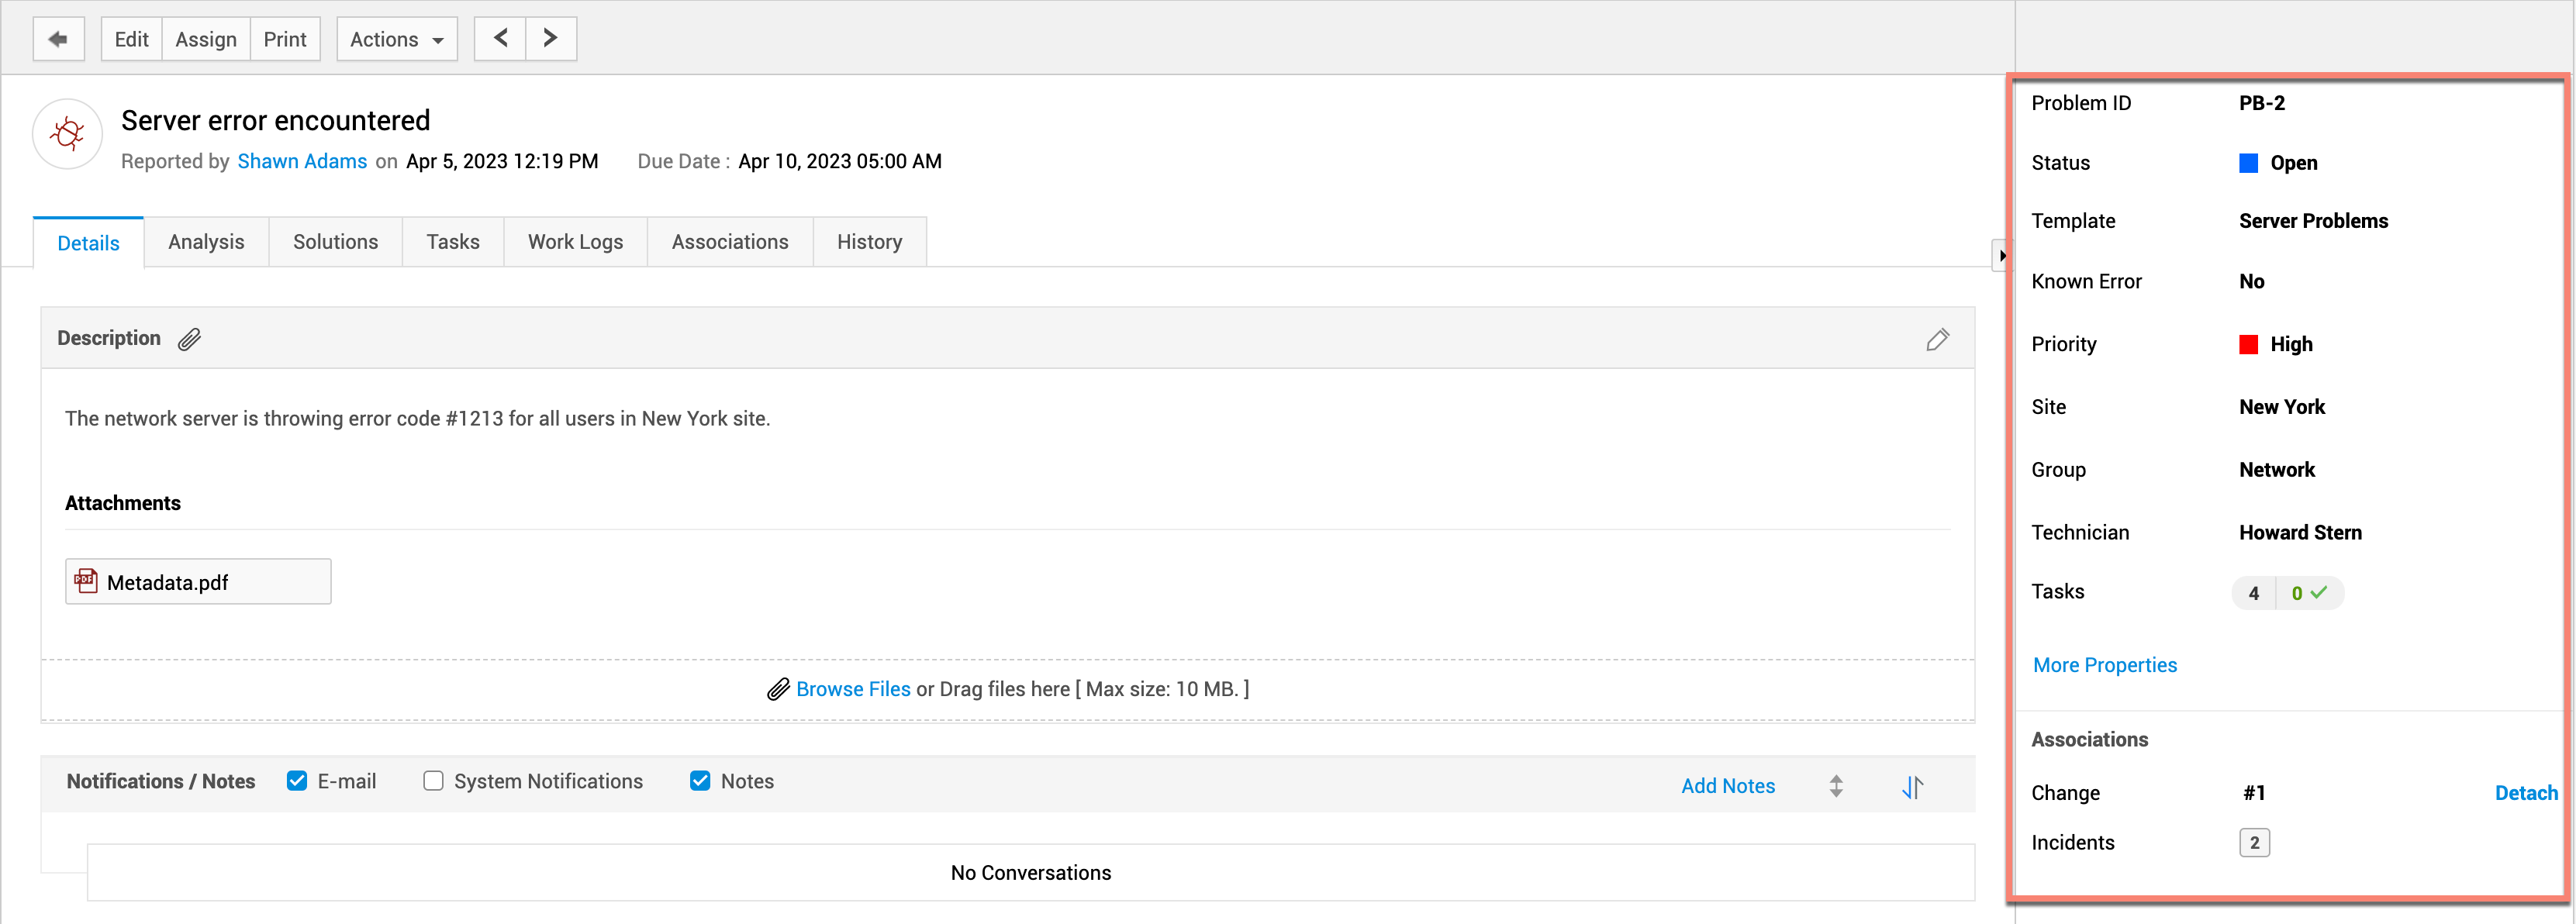Click the Detach link for Change
Screen dimensions: 2576x924
pyautogui.click(x=2525, y=793)
